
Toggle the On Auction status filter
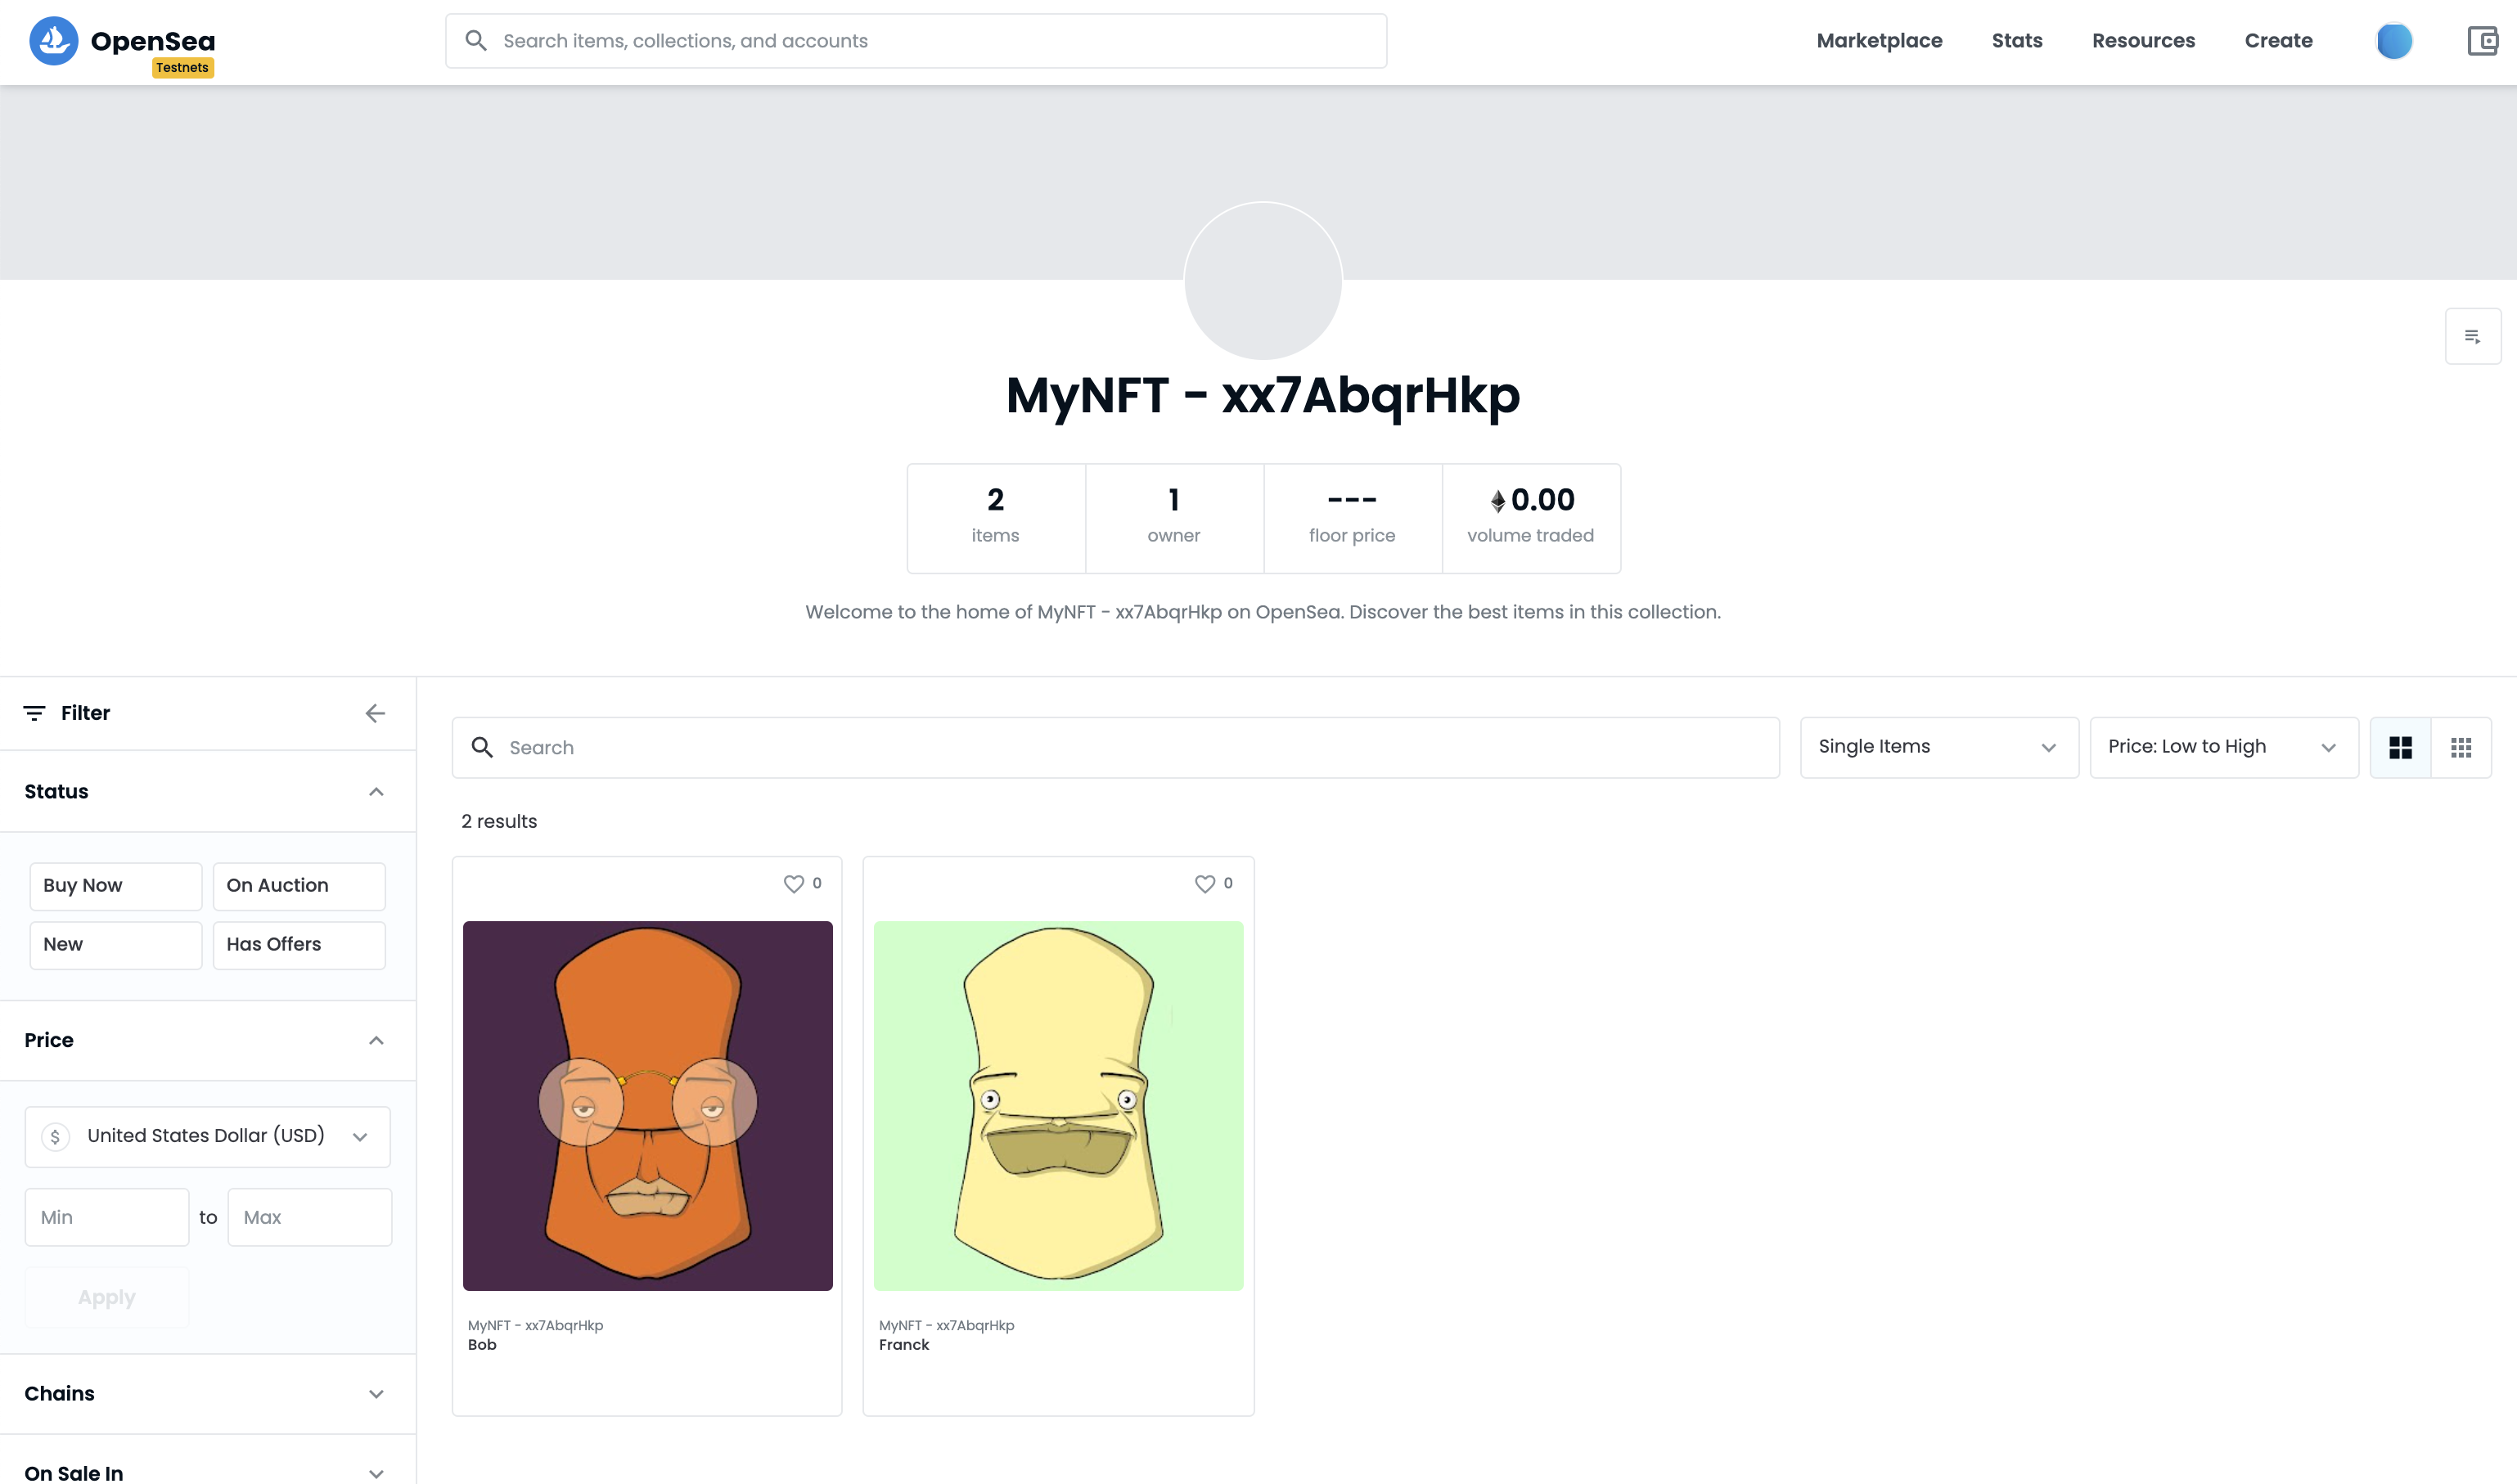tap(298, 886)
